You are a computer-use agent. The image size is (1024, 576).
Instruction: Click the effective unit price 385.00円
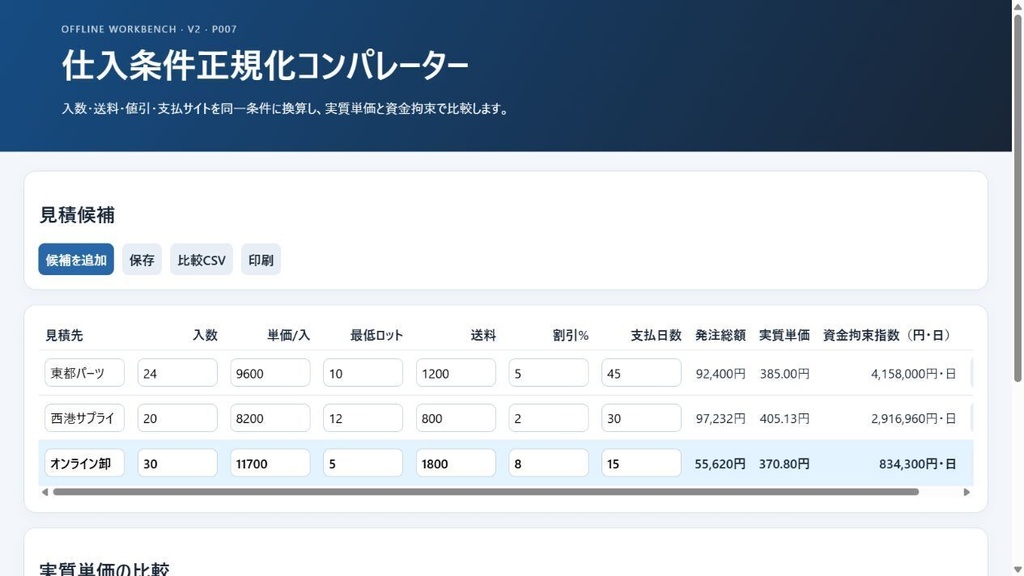coord(784,374)
